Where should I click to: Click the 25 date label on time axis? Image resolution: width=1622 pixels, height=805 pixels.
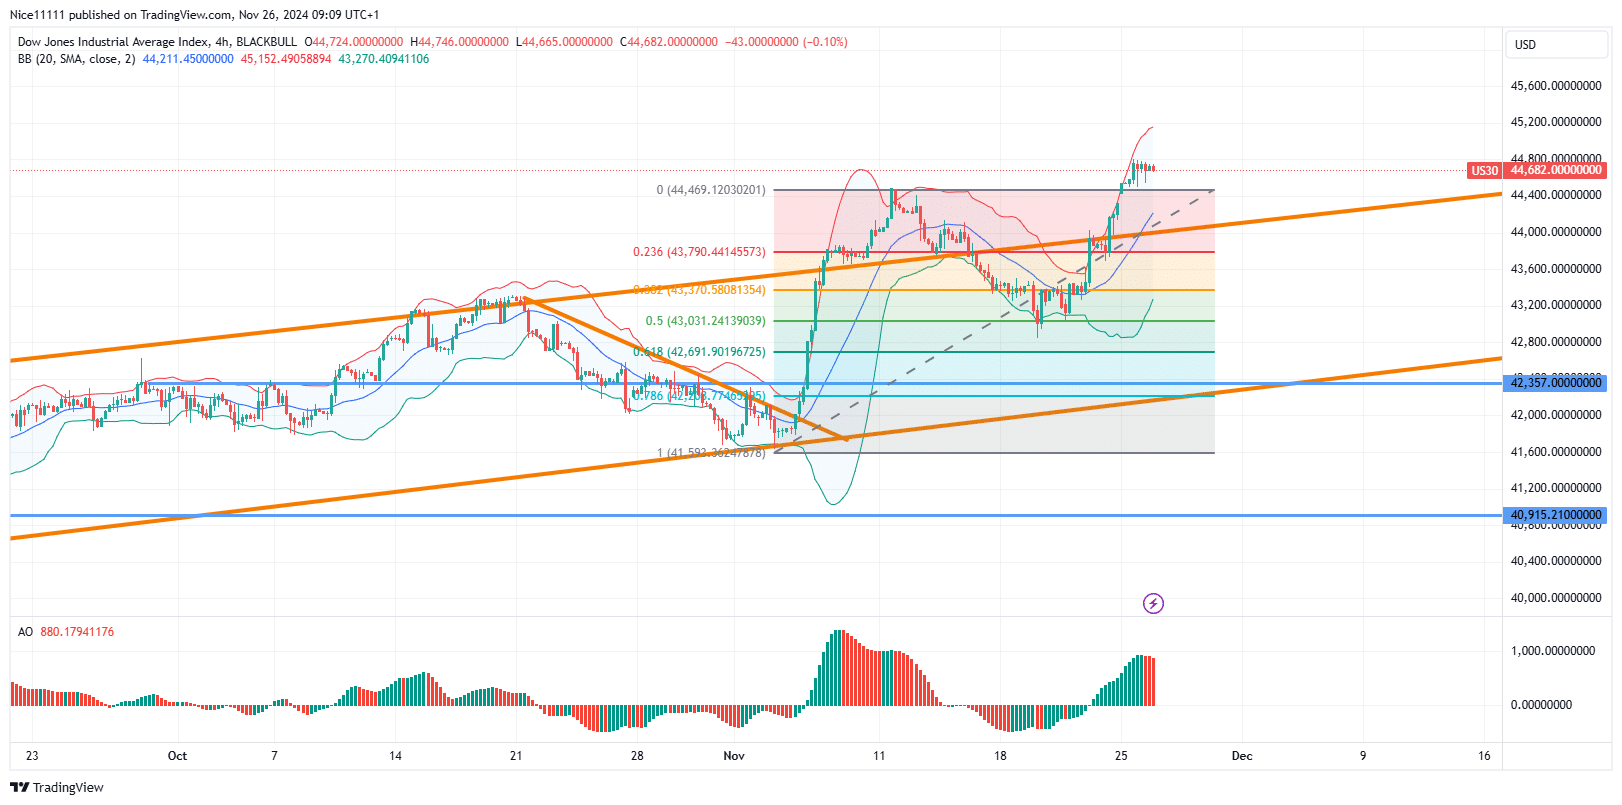1121,756
